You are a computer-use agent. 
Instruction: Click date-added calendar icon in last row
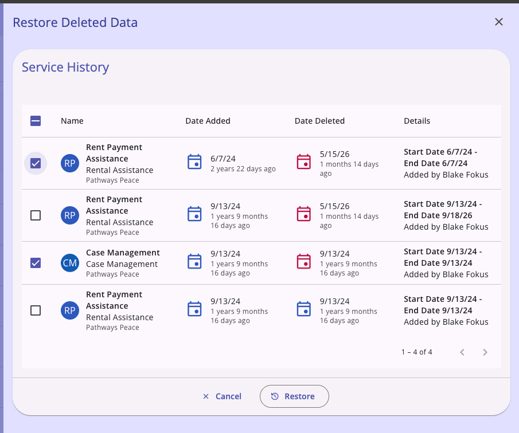[194, 309]
